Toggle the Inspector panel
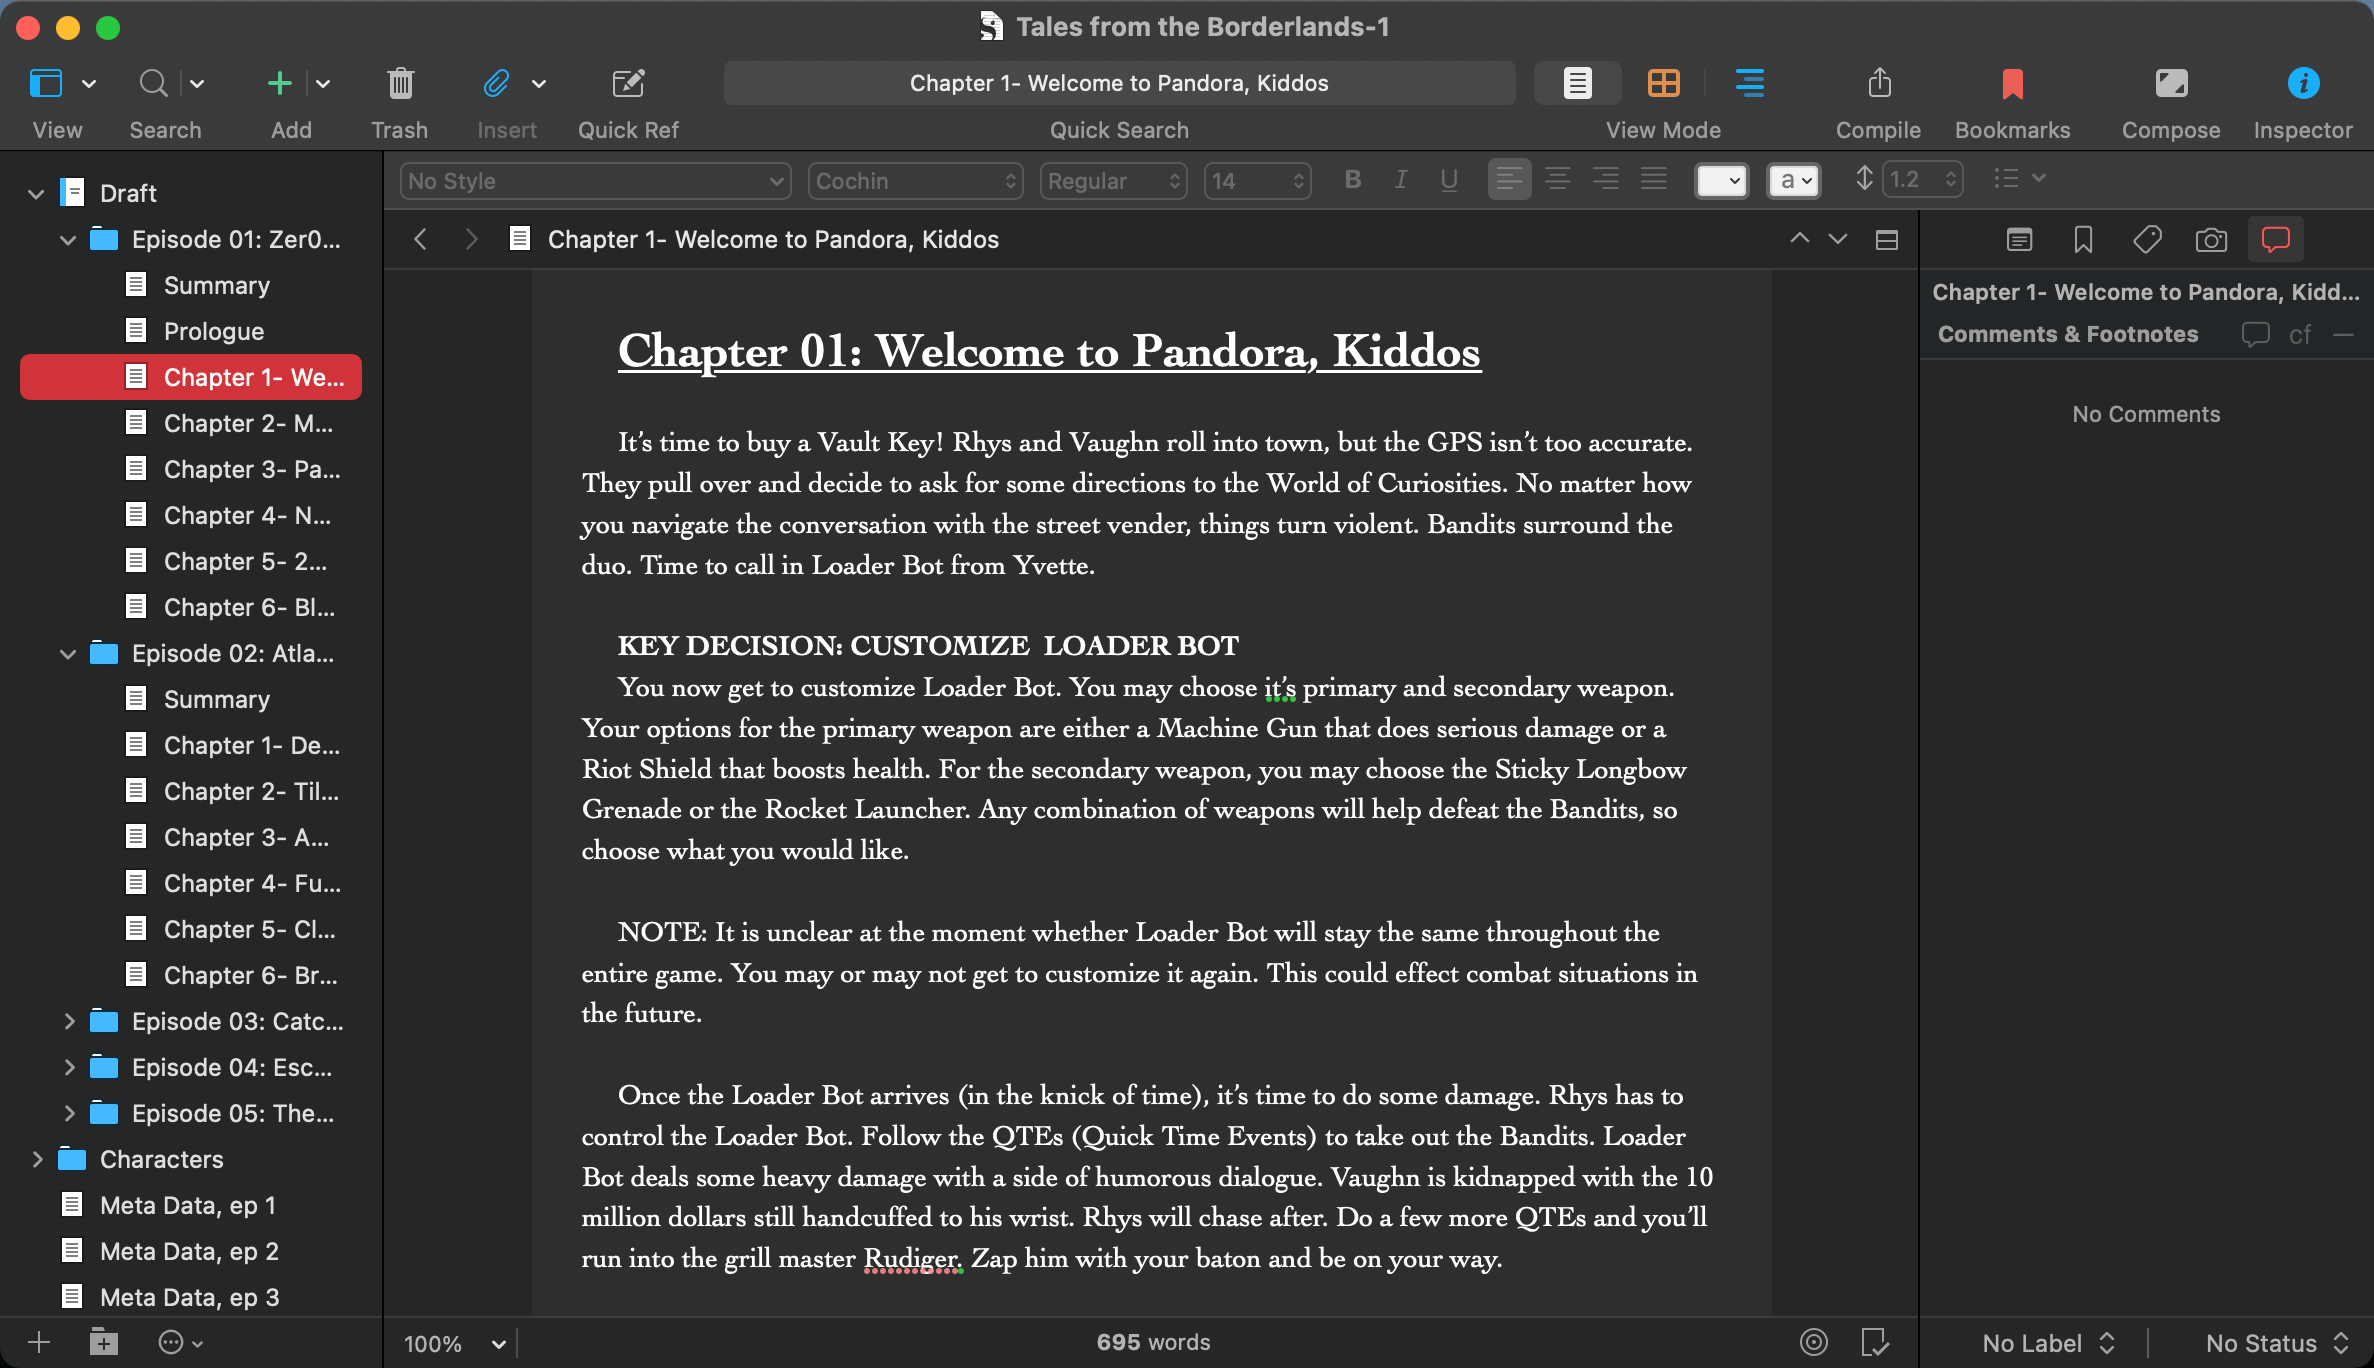Screen dimensions: 2374x1368 tap(2303, 84)
